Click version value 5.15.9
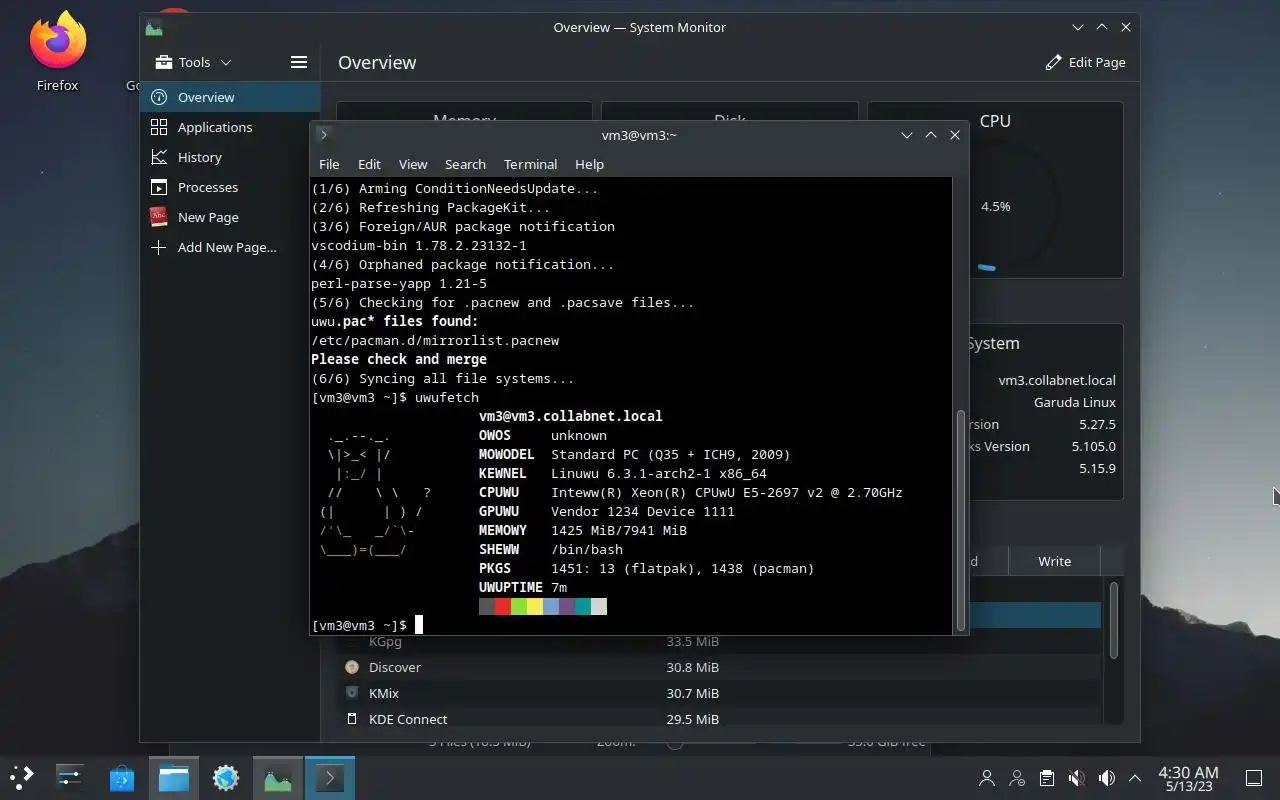The image size is (1280, 800). [1097, 468]
